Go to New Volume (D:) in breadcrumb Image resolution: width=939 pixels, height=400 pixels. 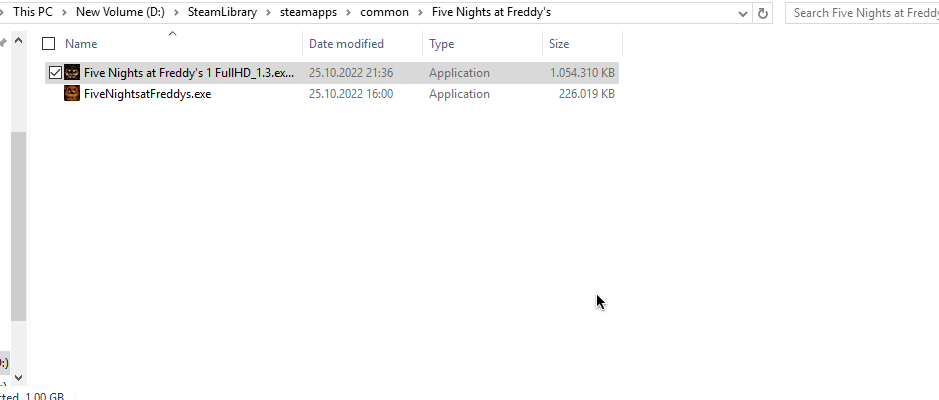click(120, 12)
